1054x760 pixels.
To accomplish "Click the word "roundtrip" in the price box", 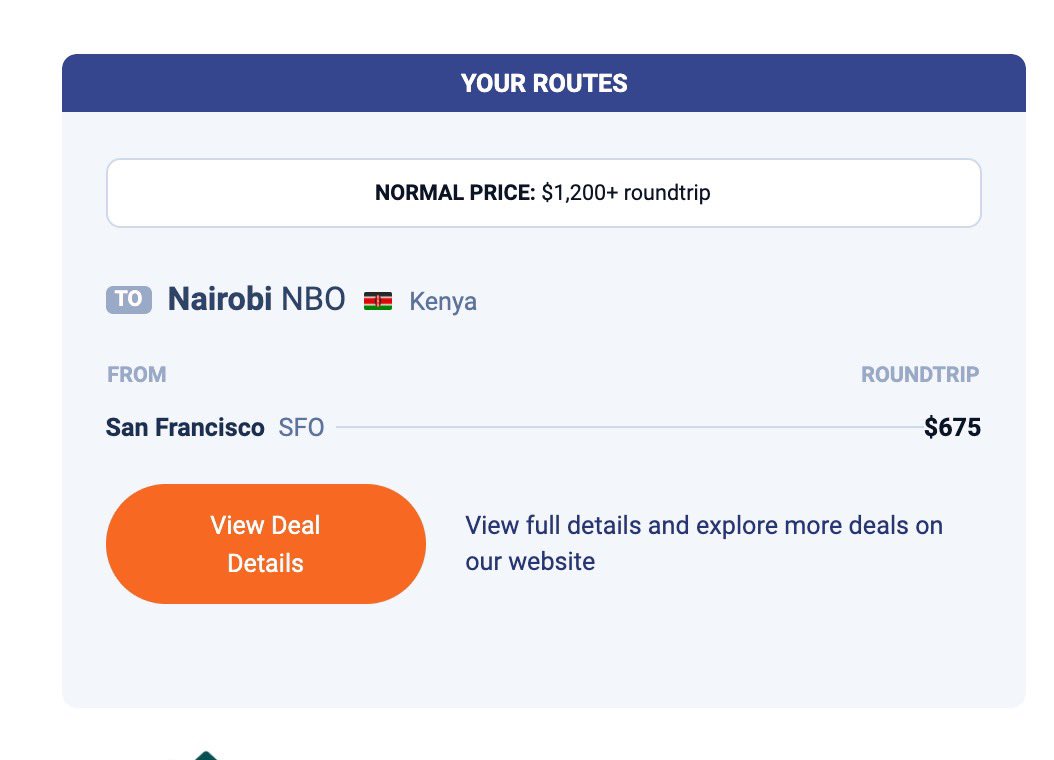I will (667, 193).
